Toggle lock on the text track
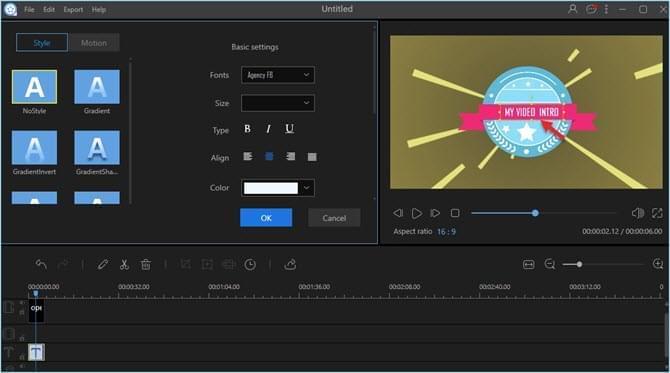This screenshot has width=670, height=373. 21,357
